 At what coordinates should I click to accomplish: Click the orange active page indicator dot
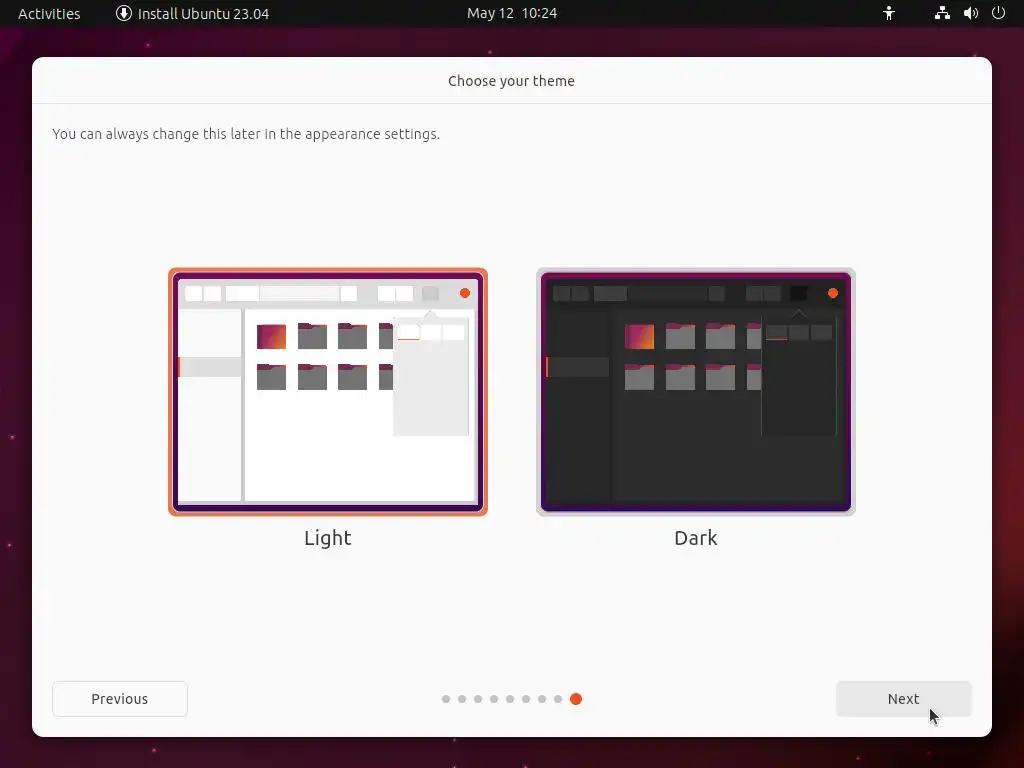(x=575, y=699)
